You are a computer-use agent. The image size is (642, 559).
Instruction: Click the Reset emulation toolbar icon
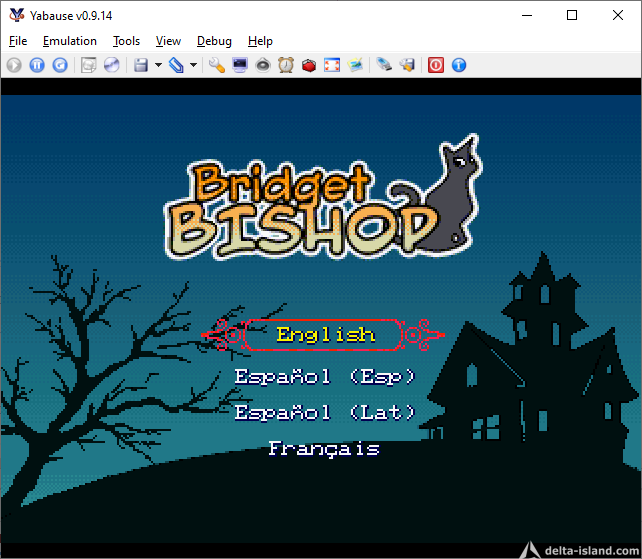point(60,65)
